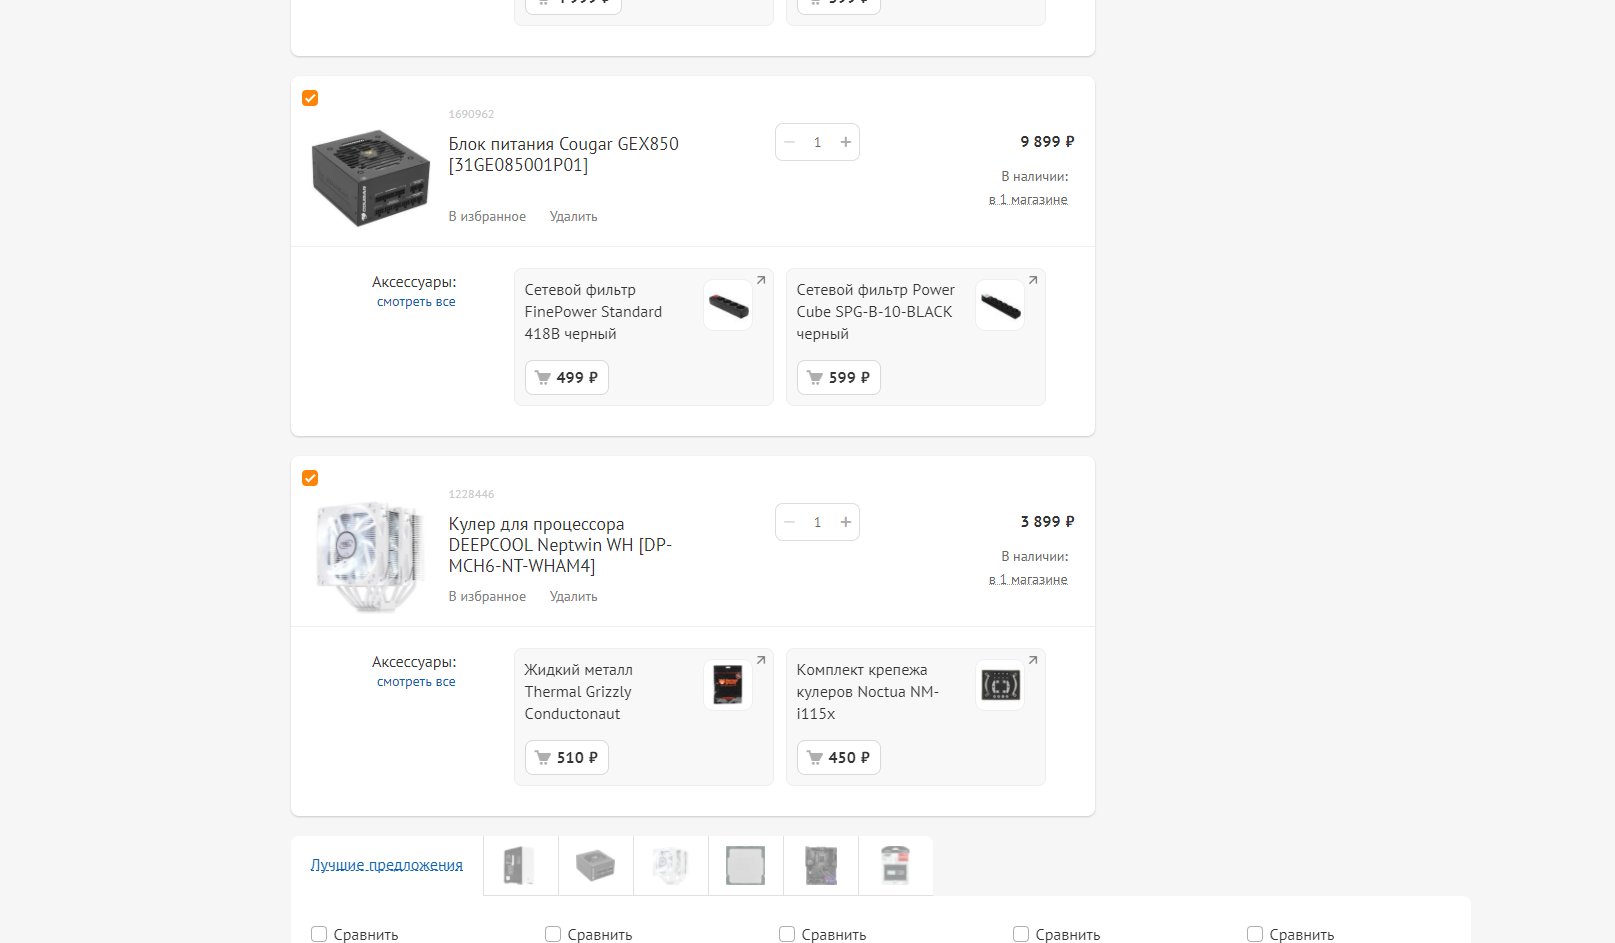Switch to the CPU cooler offers tab icon
Screen dimensions: 1615x943
(671, 866)
